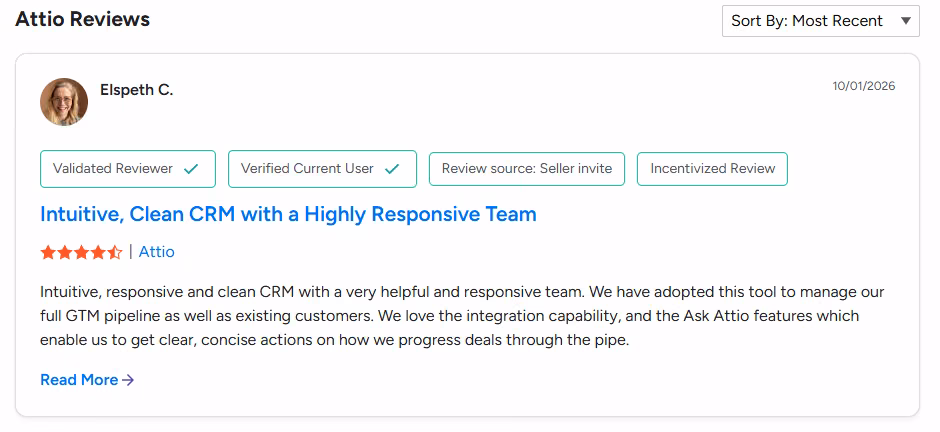Click the Review source: Seller invite badge
Screen dimensions: 940x432
click(527, 169)
